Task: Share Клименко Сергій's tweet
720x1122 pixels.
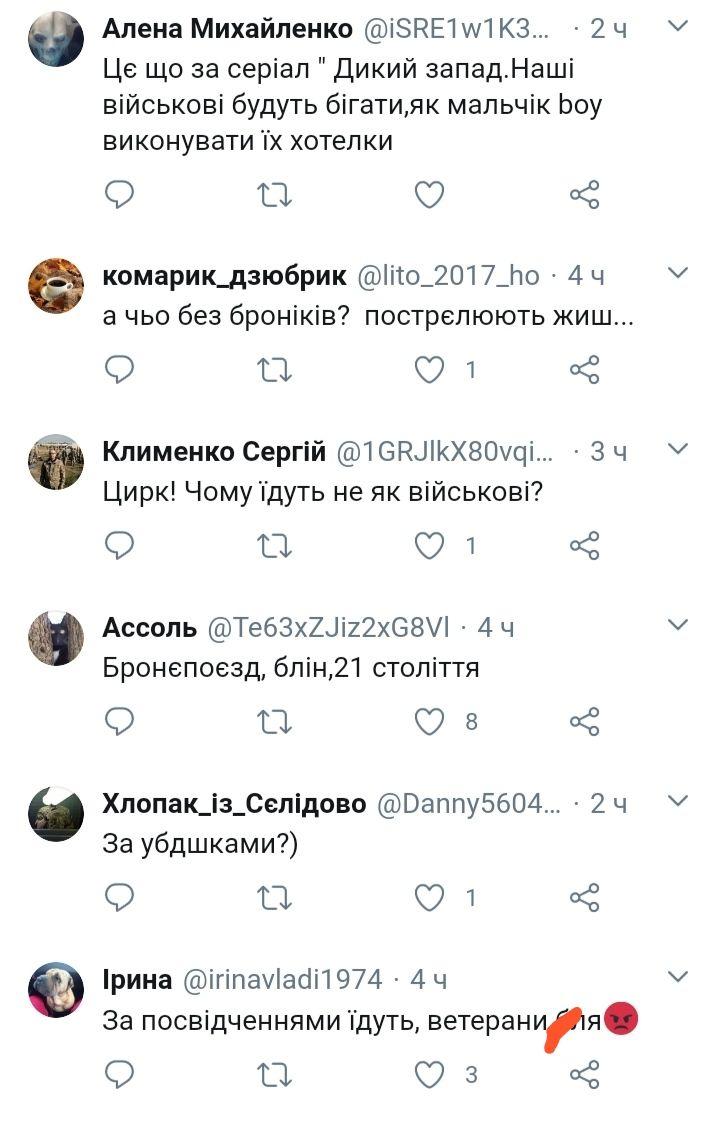Action: 584,545
